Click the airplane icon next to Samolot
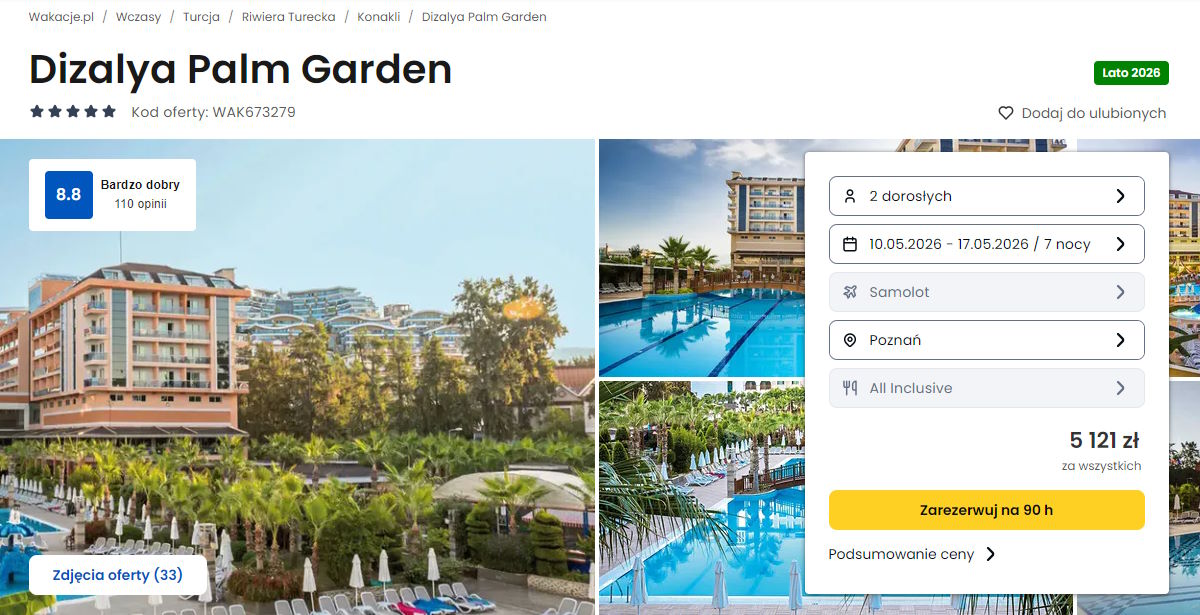The image size is (1200, 615). (850, 292)
